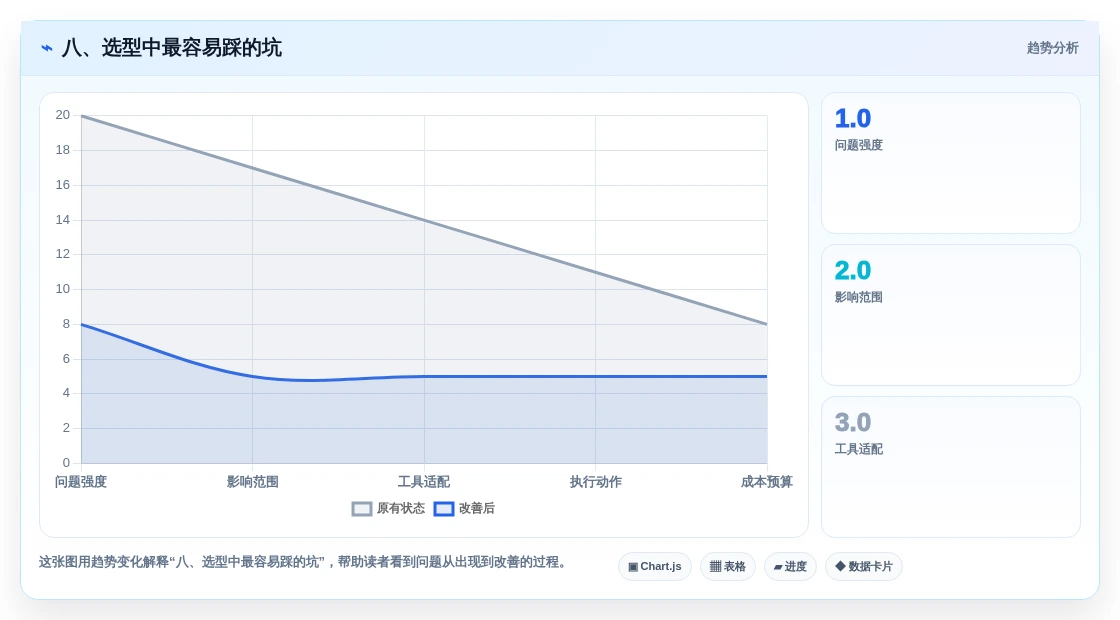
Task: Select the 数据卡片 tag
Action: coord(864,566)
